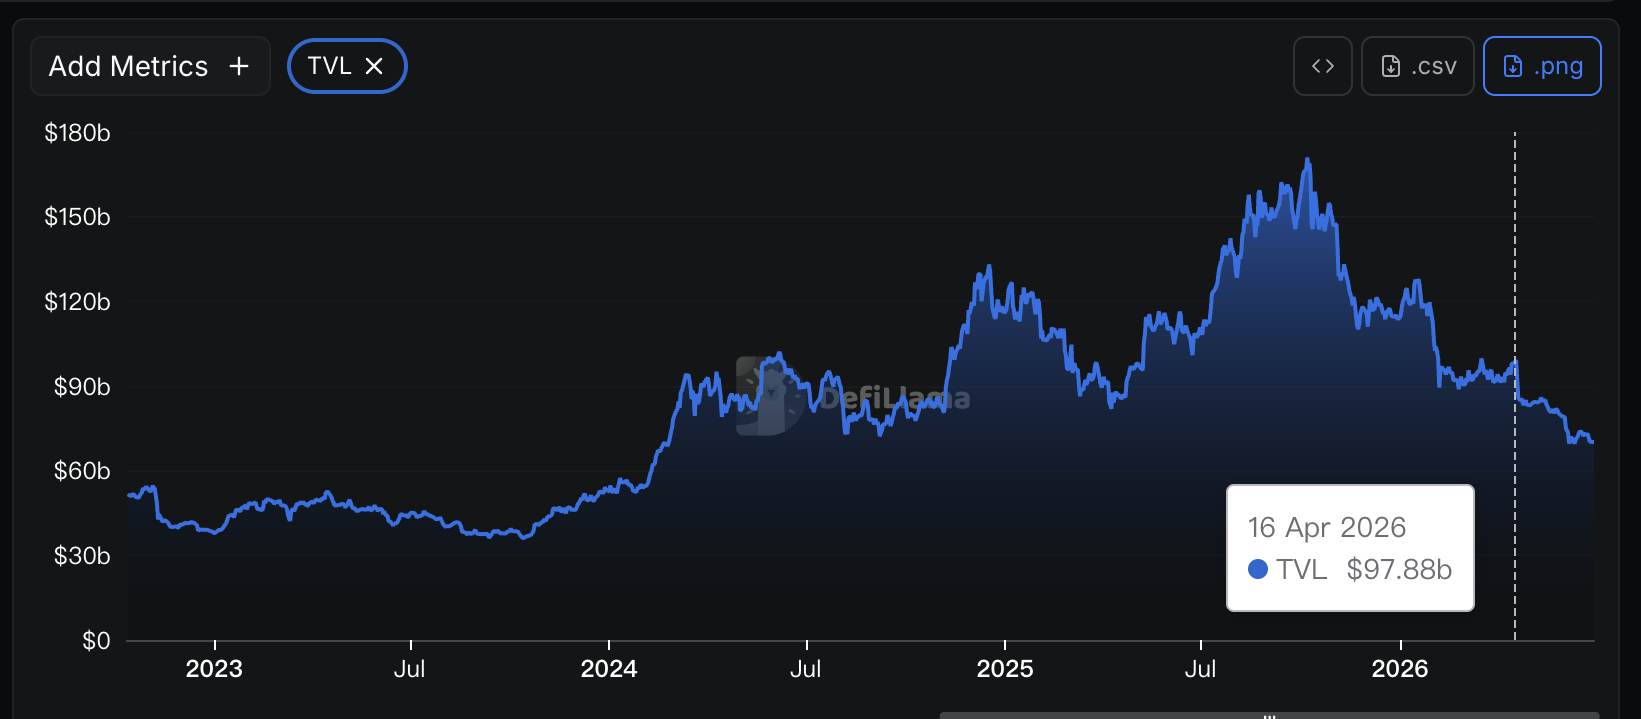Click the 2024 label on the x-axis
Screen dimensions: 1641x719
[x=609, y=669]
